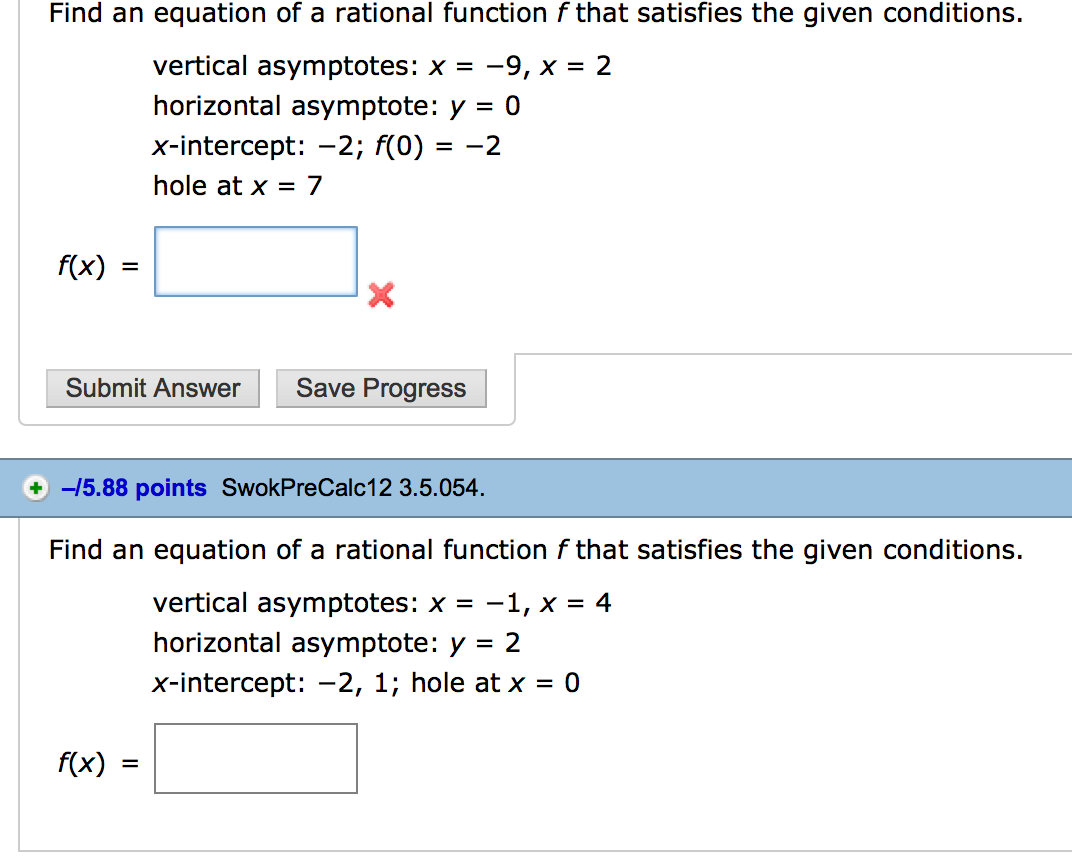Open the –/5.88 points link
Image resolution: width=1072 pixels, height=866 pixels.
click(133, 489)
